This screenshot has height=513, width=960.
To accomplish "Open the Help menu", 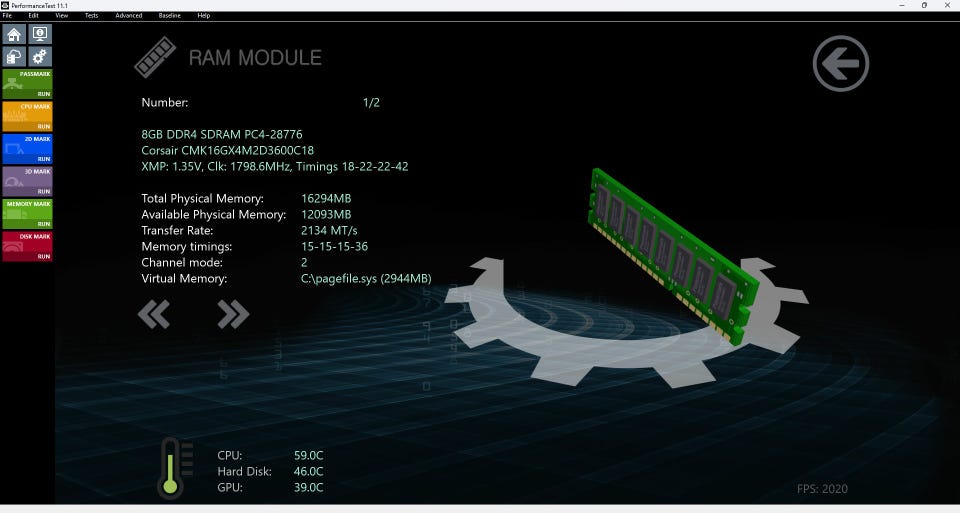I will [204, 16].
